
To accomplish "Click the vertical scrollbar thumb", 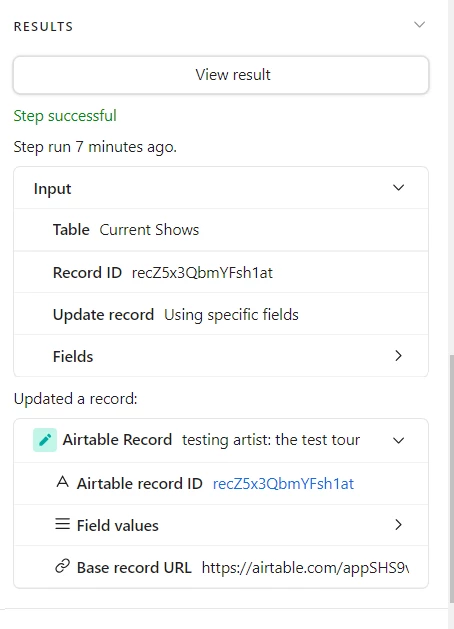I will coord(451,478).
